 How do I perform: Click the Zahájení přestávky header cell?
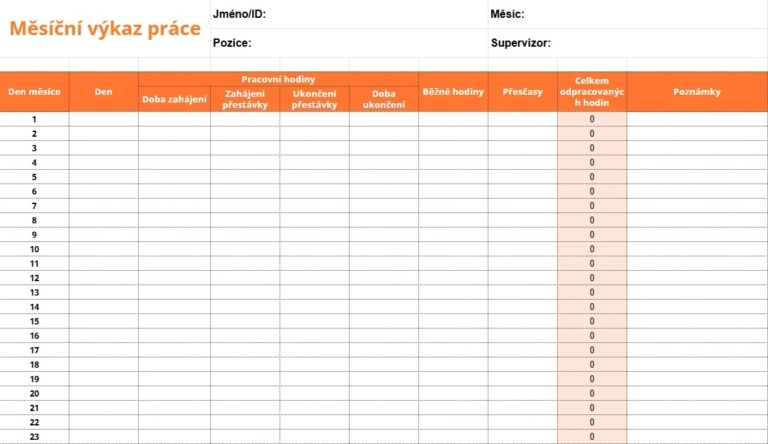tap(245, 99)
